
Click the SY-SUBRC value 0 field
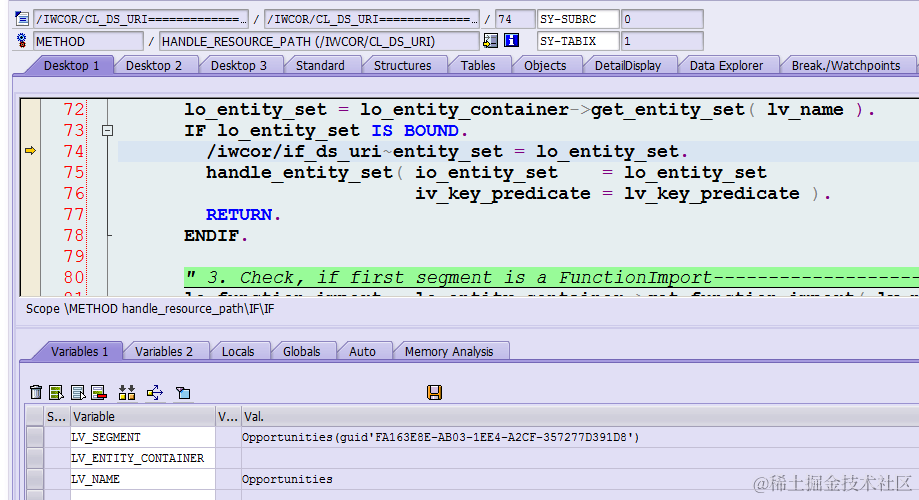[x=662, y=19]
